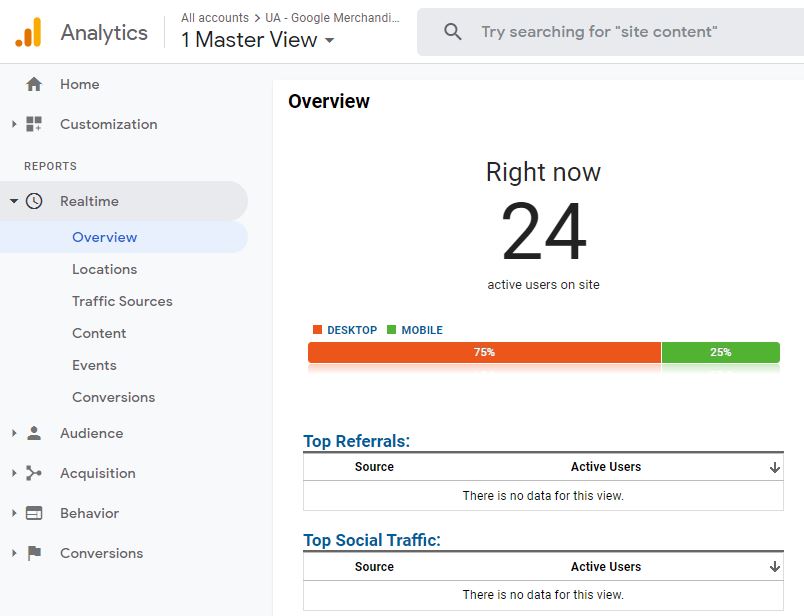Click the Google Analytics logo
The height and width of the screenshot is (616, 804).
point(28,33)
